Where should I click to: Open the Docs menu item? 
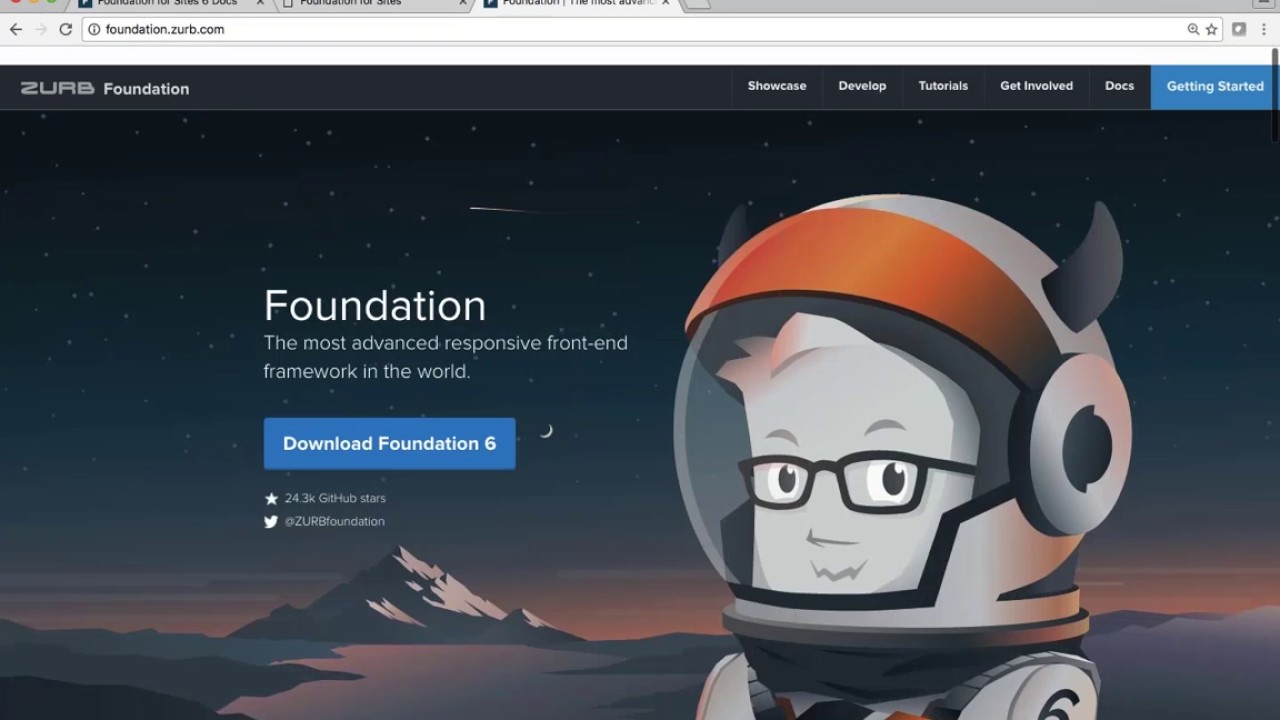click(x=1119, y=86)
